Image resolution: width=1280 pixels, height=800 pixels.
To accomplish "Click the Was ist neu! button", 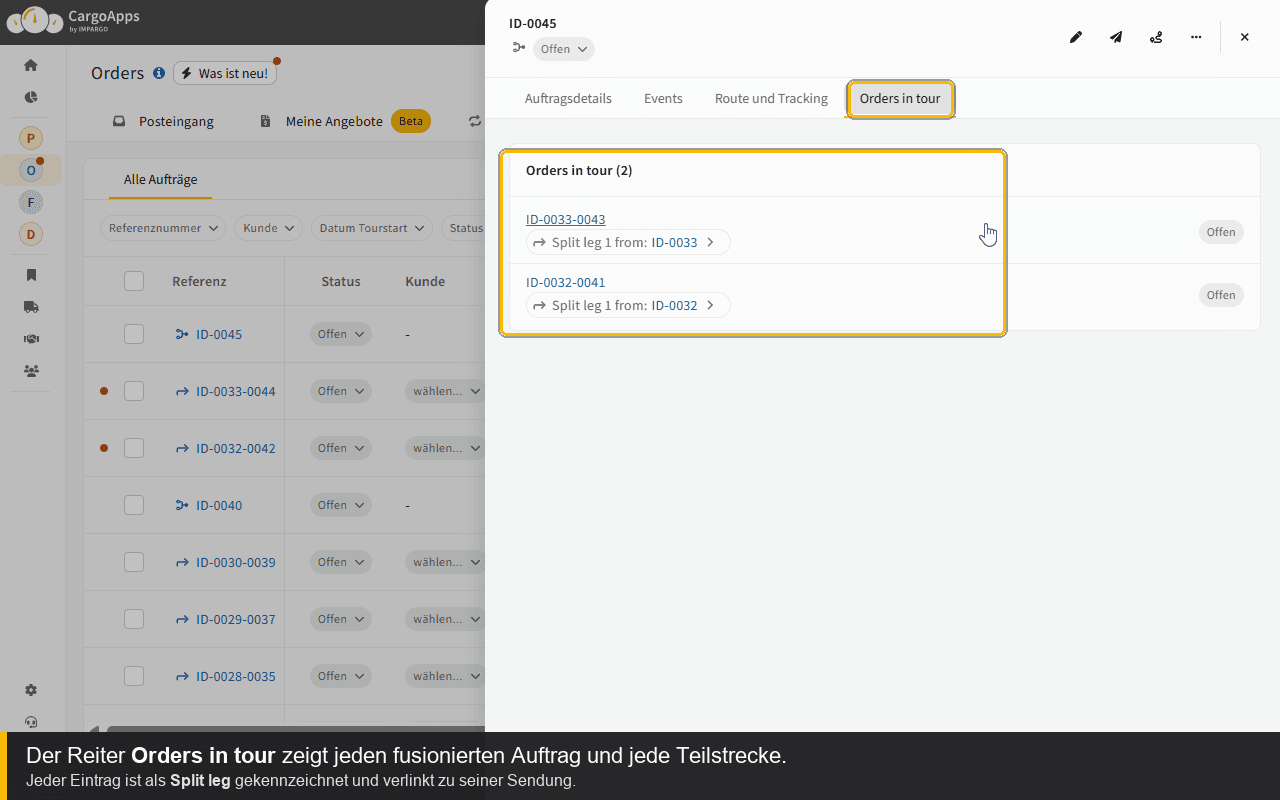I will pyautogui.click(x=225, y=73).
